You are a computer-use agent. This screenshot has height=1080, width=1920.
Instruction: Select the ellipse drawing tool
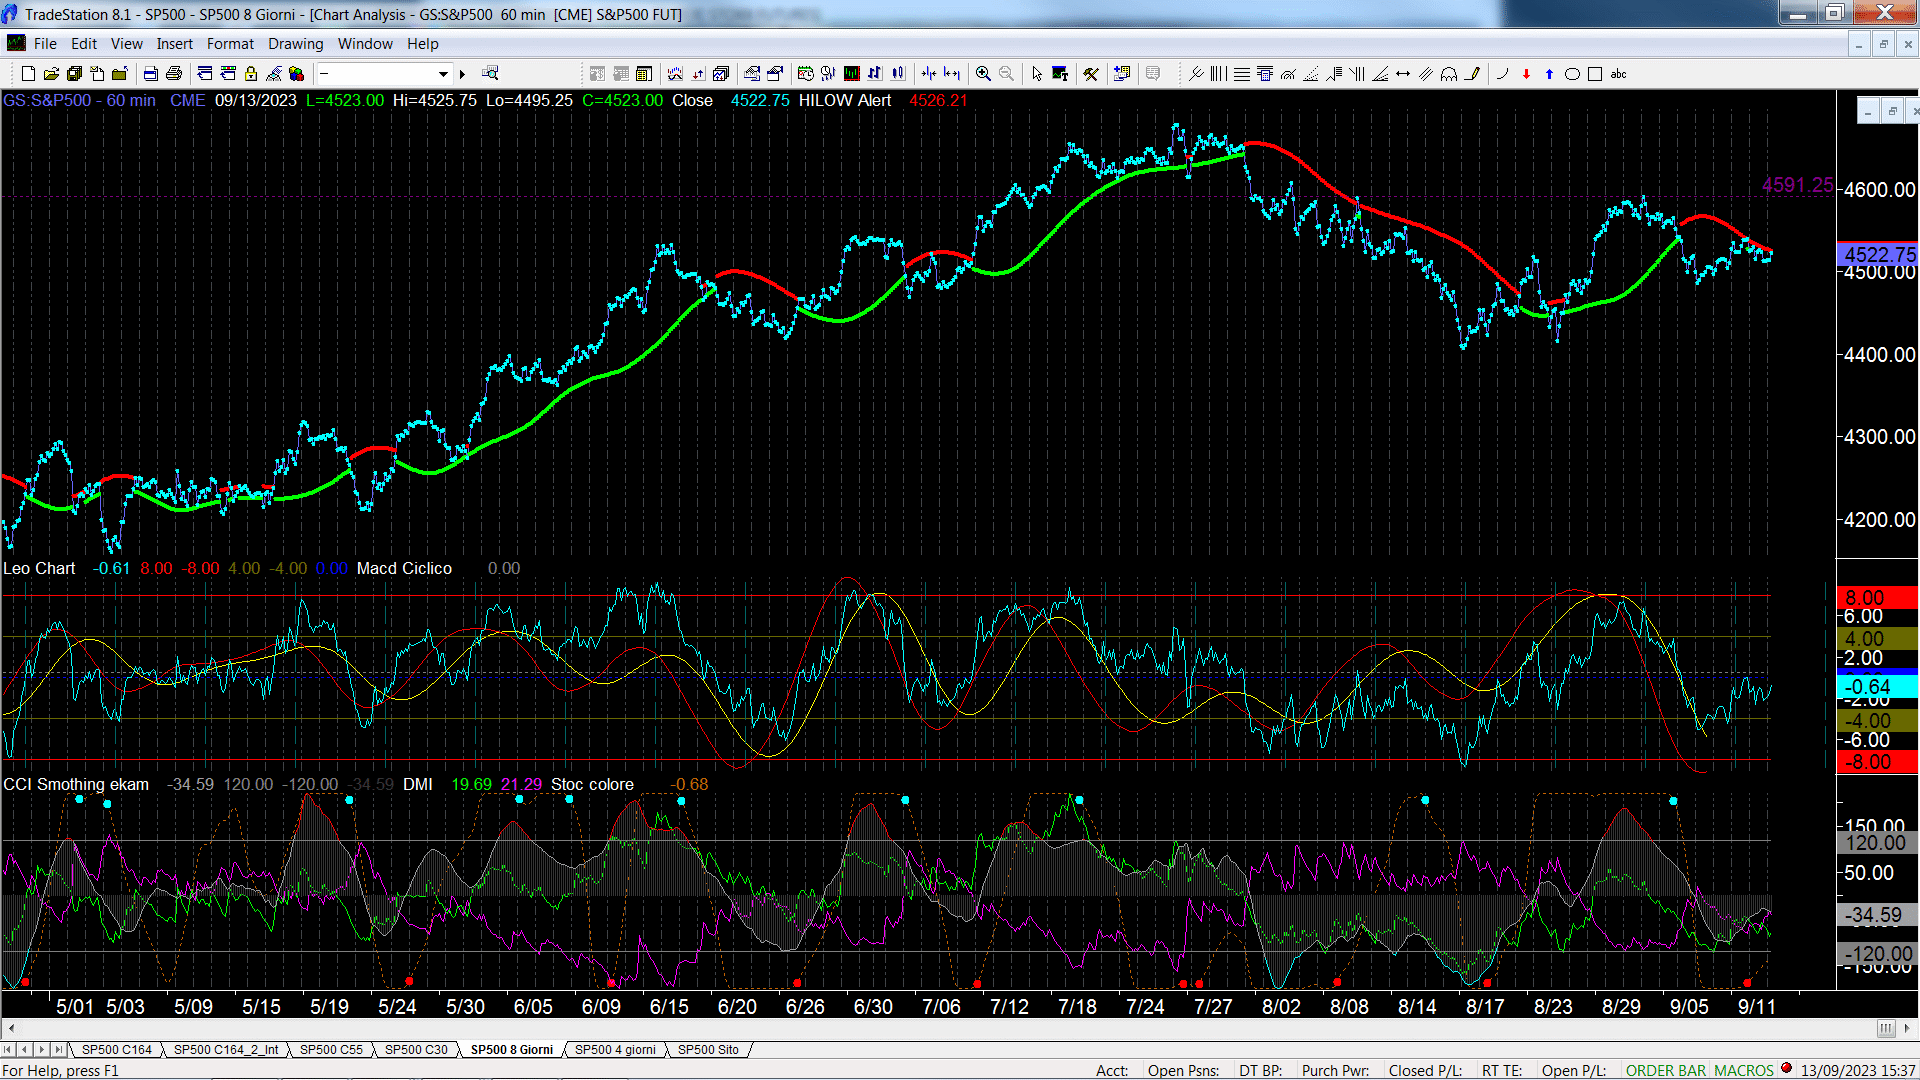(x=1572, y=73)
